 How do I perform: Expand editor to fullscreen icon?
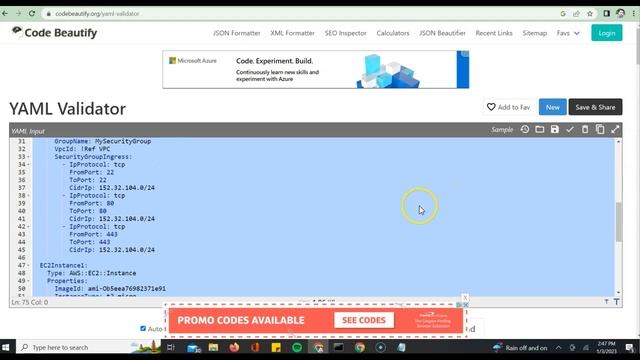point(615,130)
